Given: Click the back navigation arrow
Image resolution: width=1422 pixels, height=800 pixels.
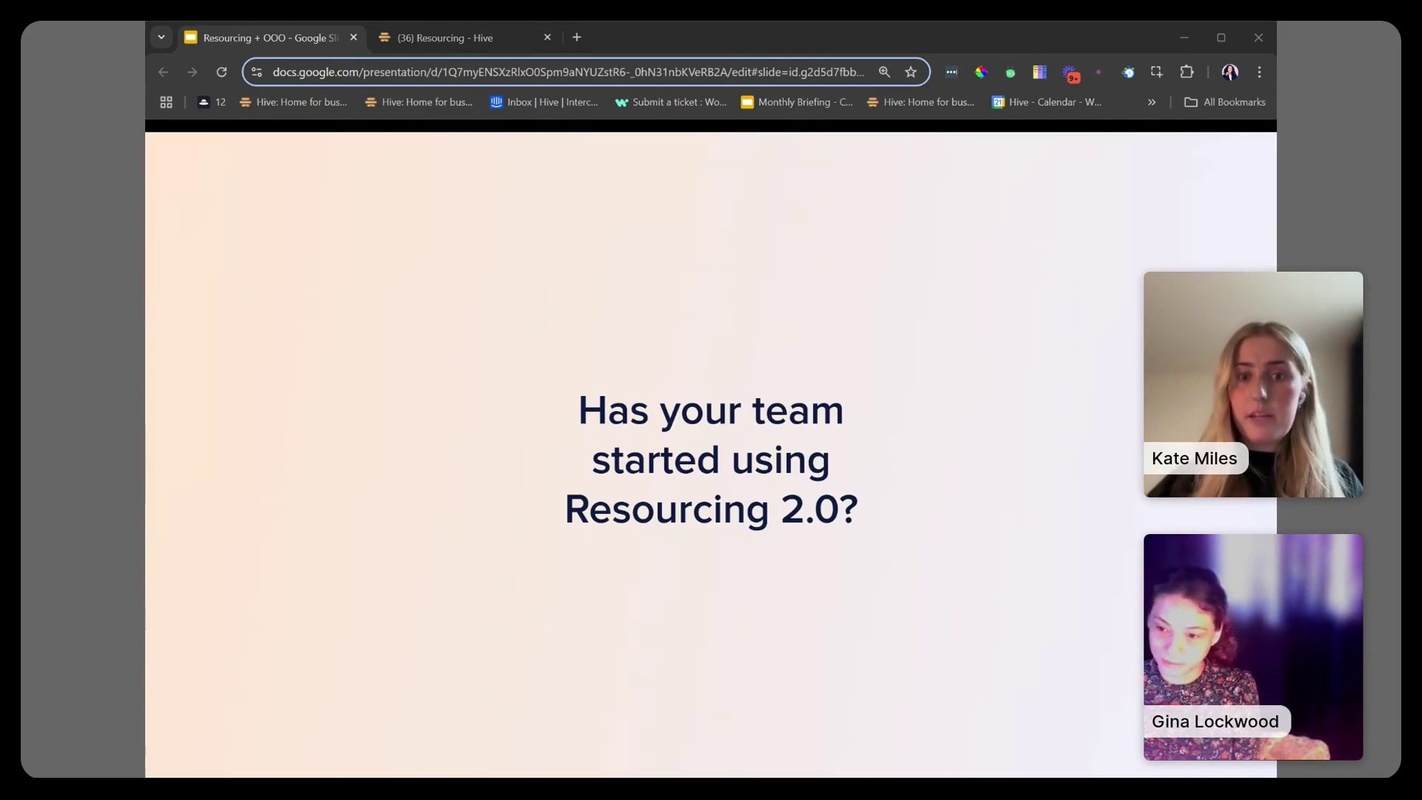Looking at the screenshot, I should click(162, 71).
